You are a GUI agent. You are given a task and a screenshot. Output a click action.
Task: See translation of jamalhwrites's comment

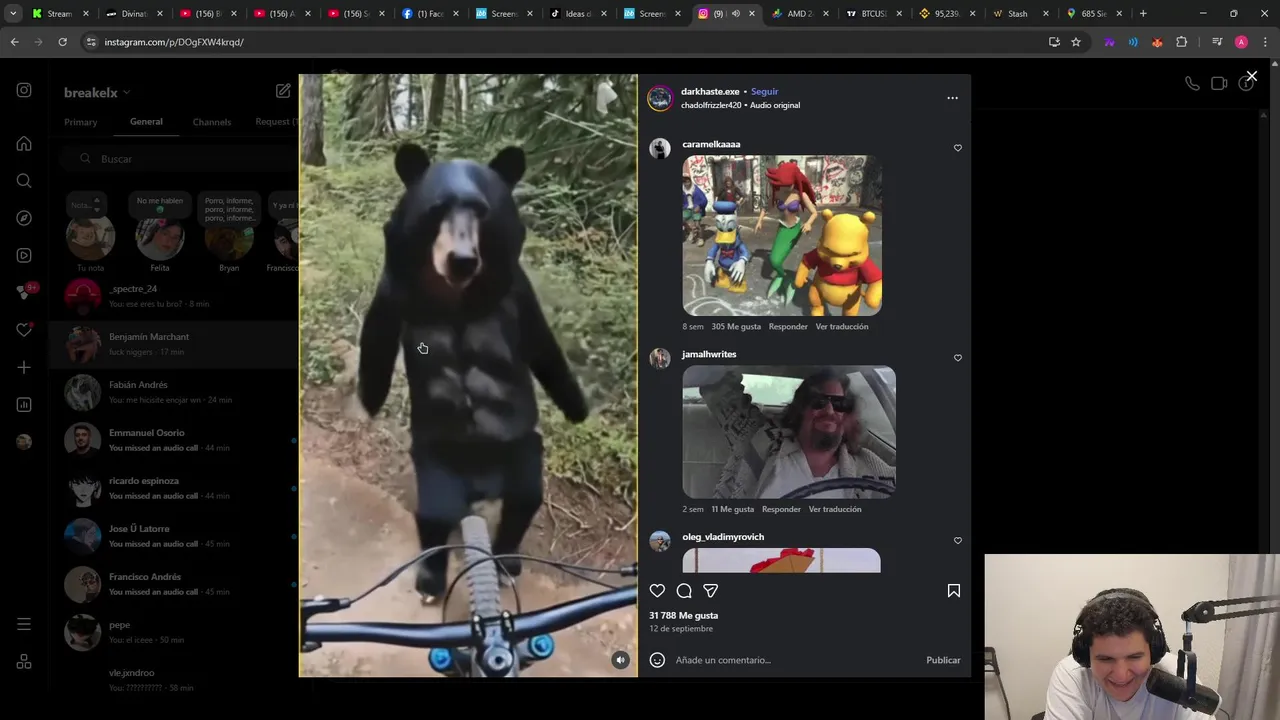pos(835,510)
